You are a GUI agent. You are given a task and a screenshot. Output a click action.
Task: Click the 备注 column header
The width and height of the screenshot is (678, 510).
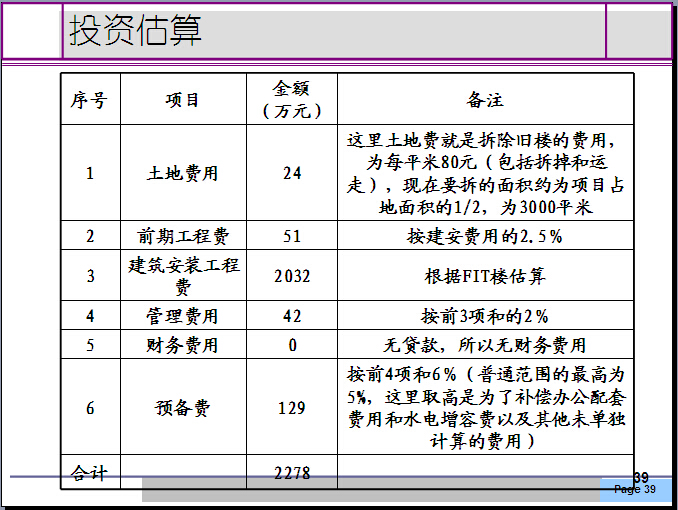click(x=485, y=99)
